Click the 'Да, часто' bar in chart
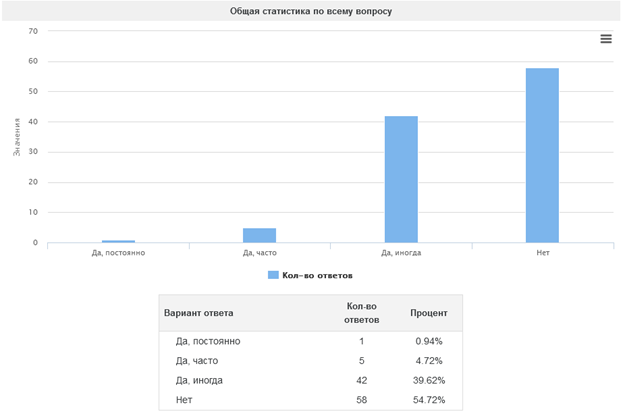623x418 pixels. [259, 235]
